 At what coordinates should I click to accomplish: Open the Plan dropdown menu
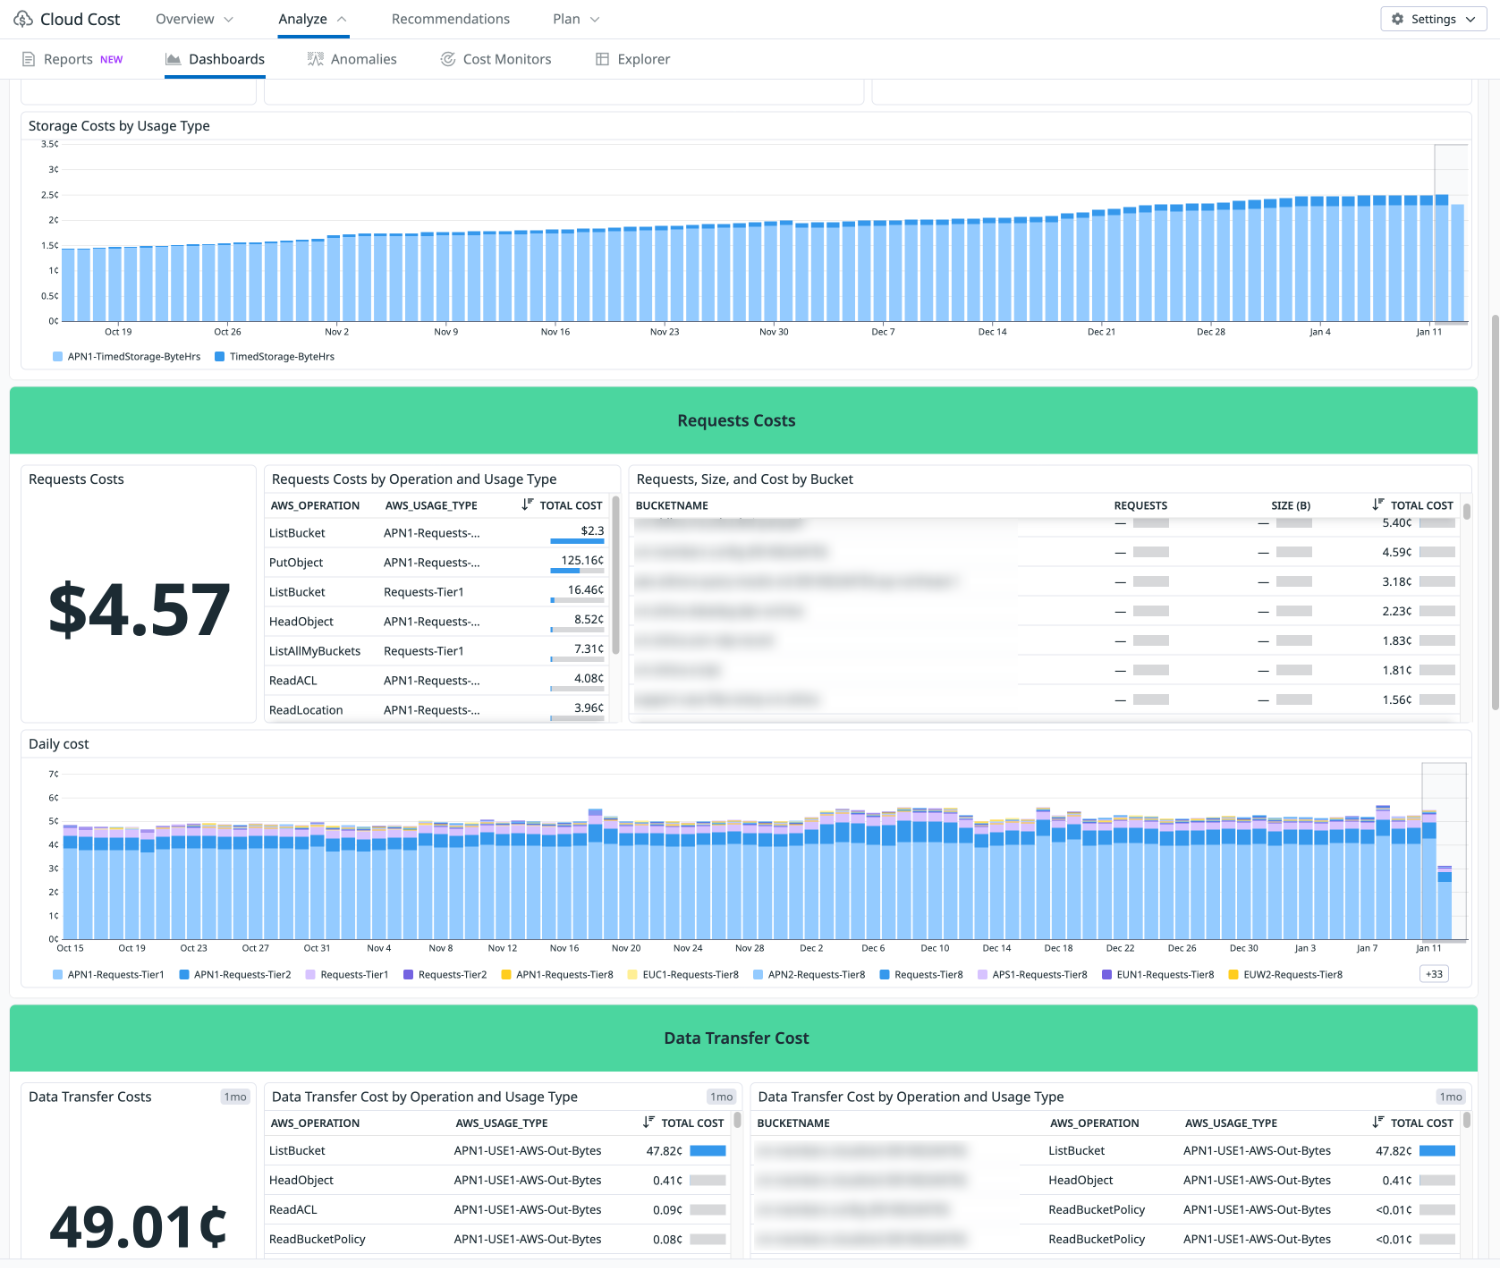coord(576,19)
